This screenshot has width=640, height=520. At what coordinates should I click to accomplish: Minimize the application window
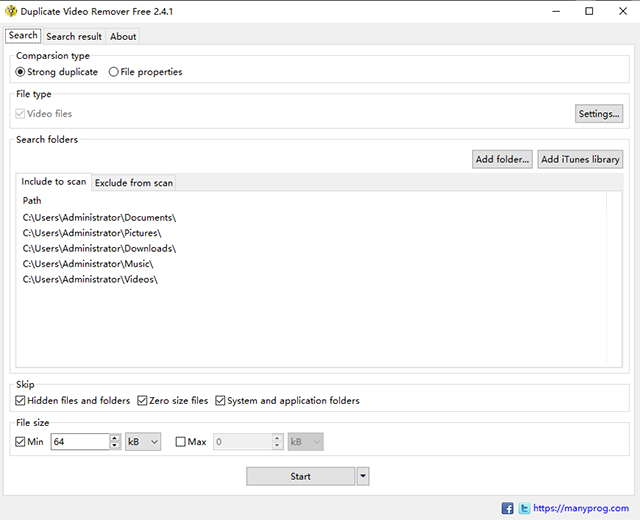pos(556,11)
